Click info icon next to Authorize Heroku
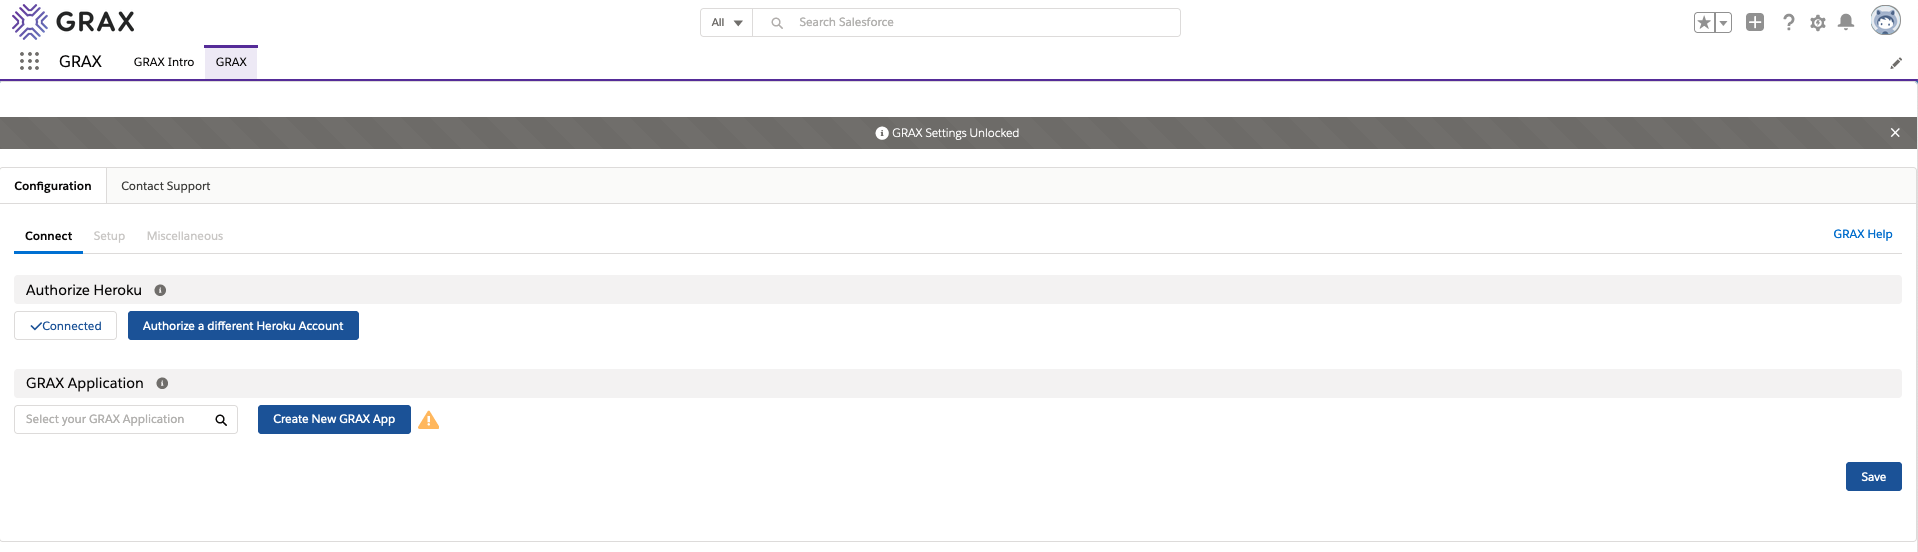1918x552 pixels. [x=160, y=290]
